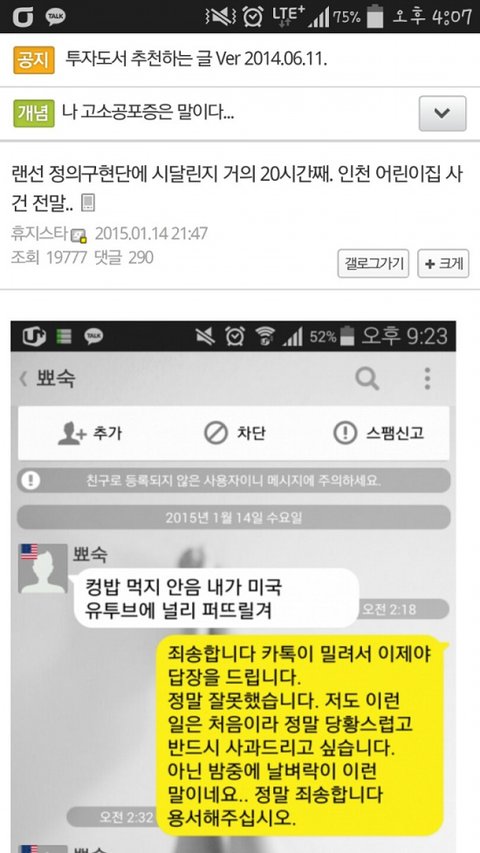
Task: Tap the 추가 add friend icon
Action: click(x=72, y=434)
